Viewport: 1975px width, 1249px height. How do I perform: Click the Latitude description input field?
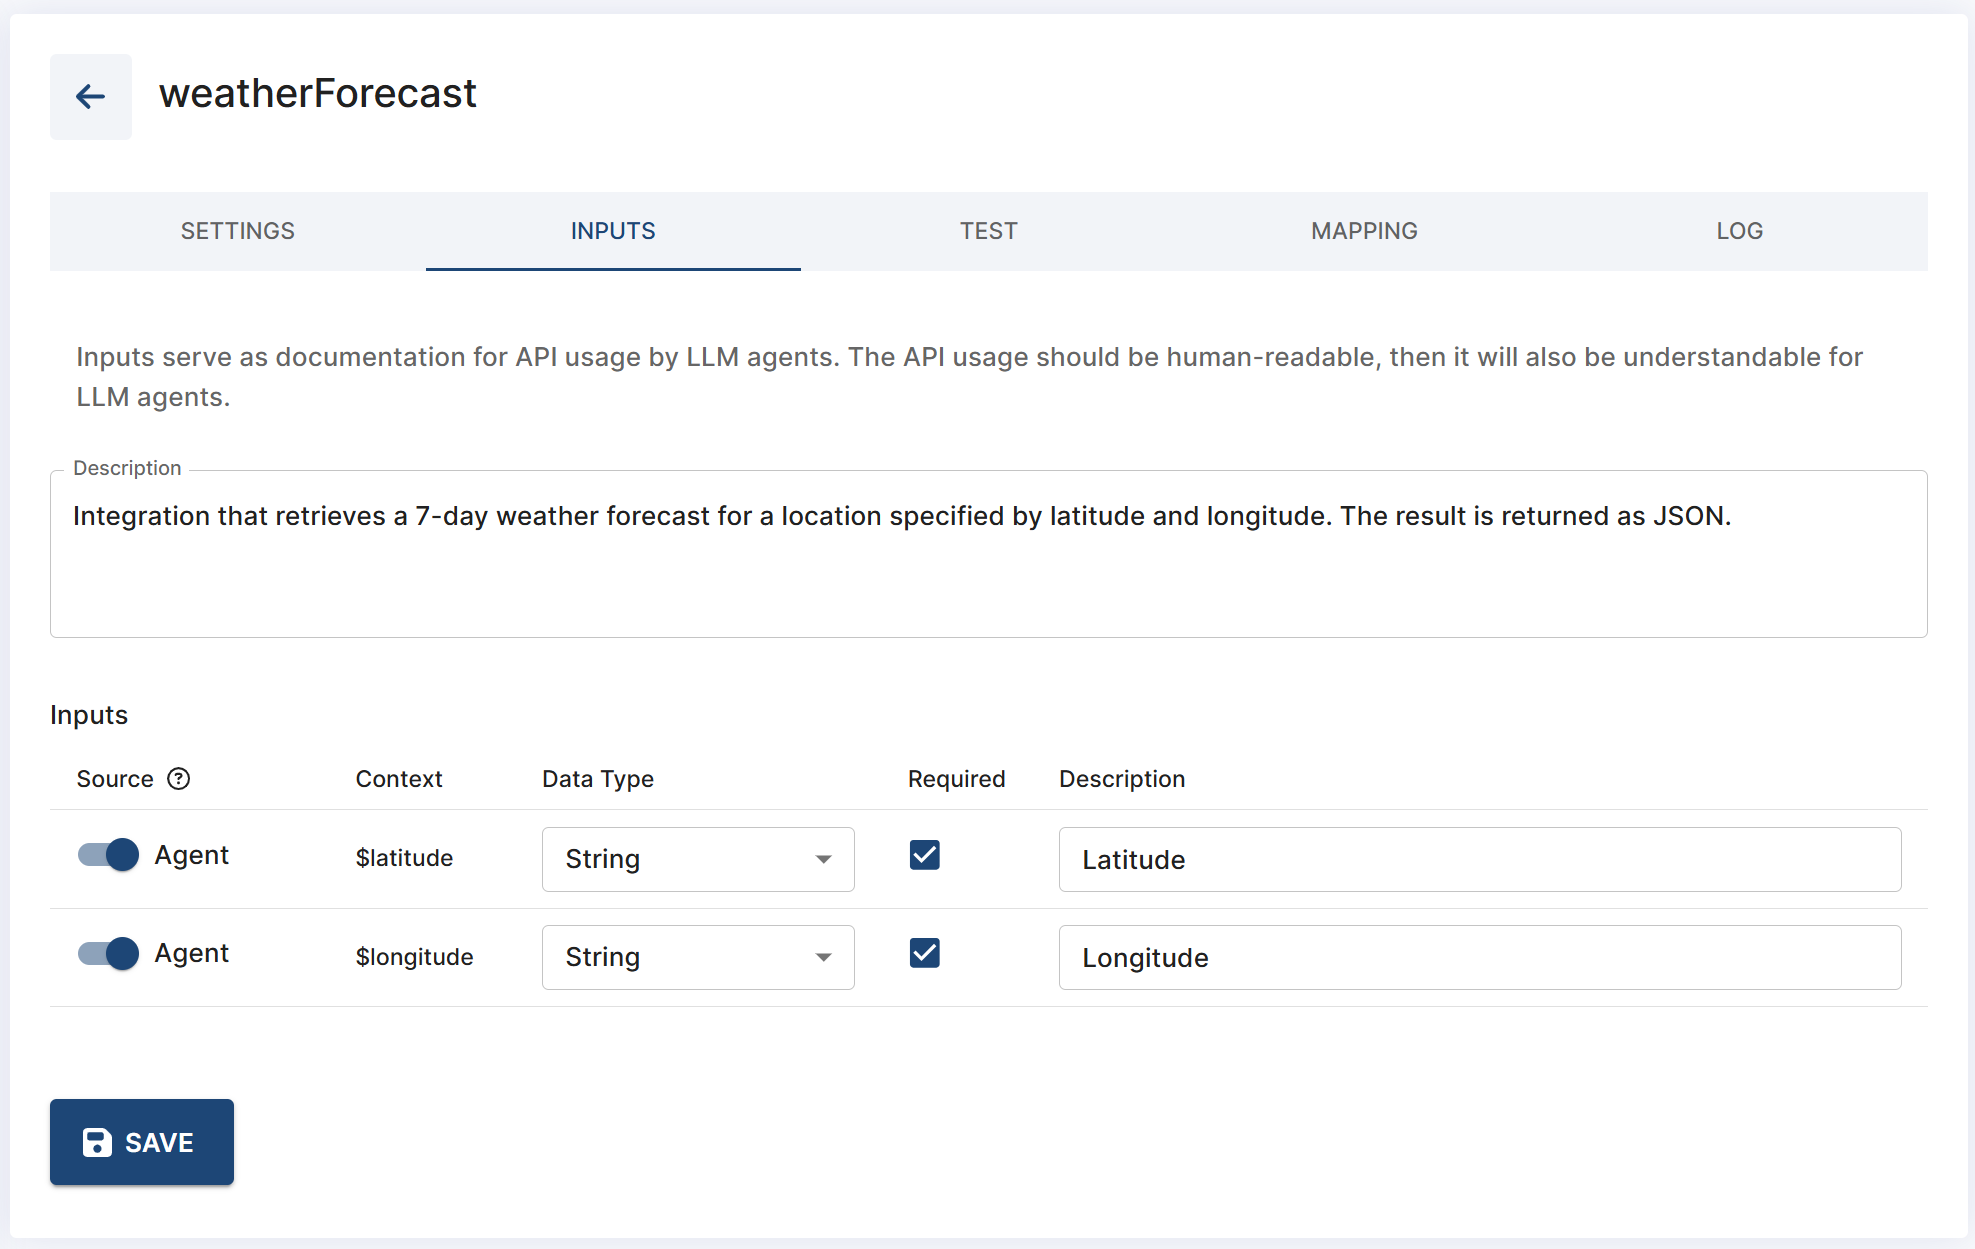coord(1479,859)
